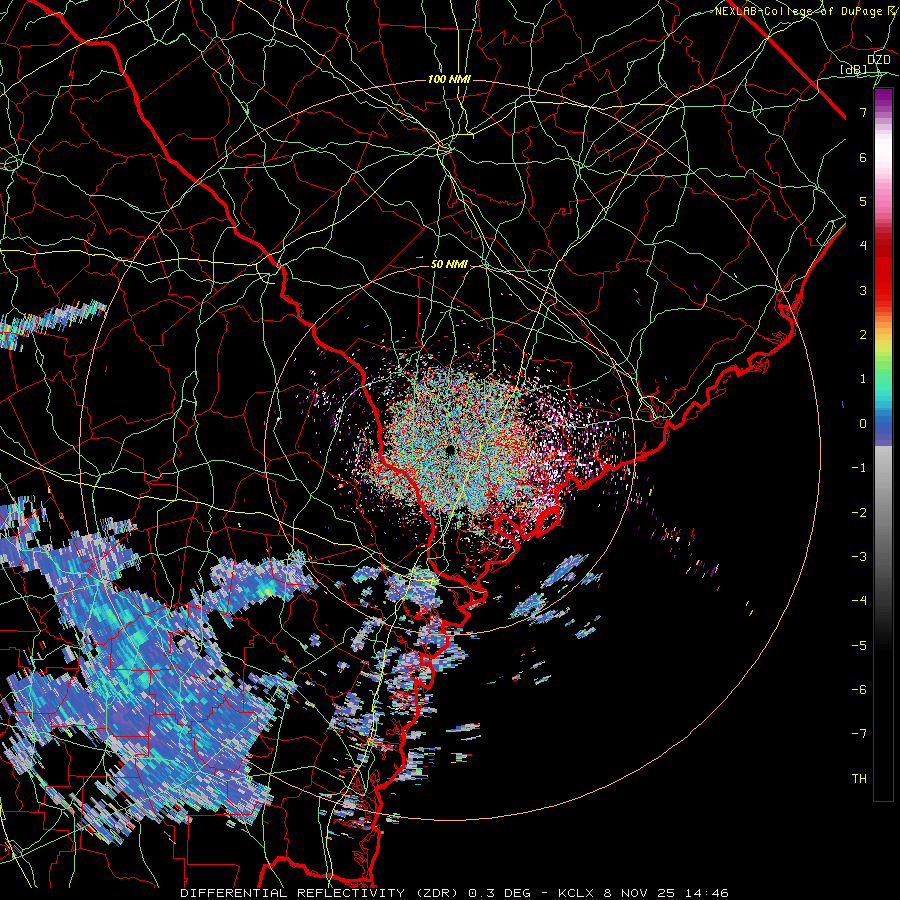
Task: Click the "-4" value on the scale
Action: click(859, 601)
